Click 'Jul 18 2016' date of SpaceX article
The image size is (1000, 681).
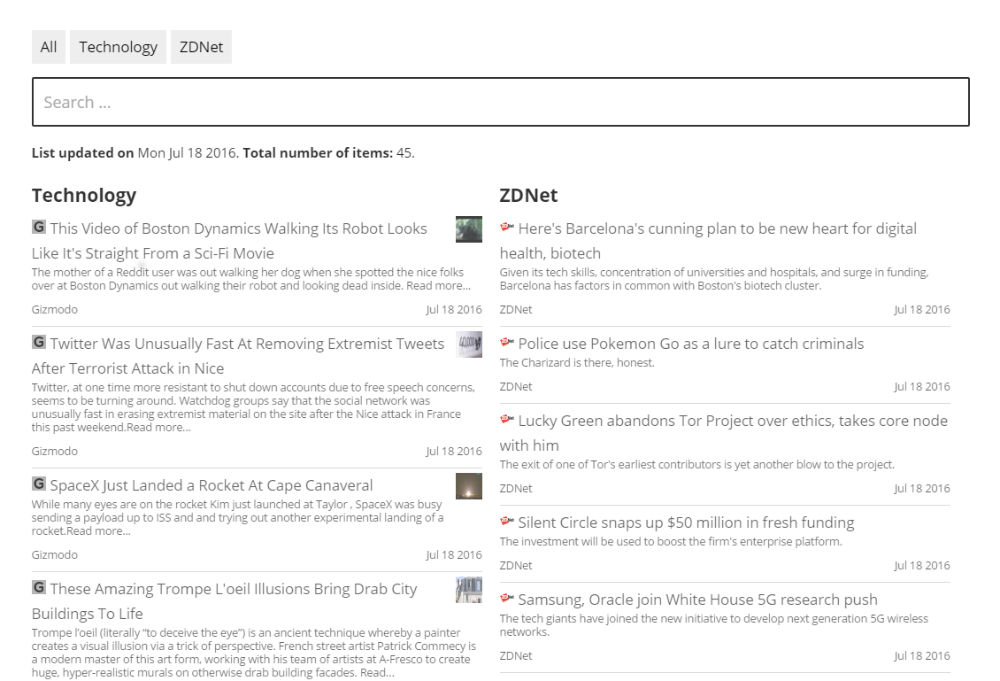tap(454, 555)
